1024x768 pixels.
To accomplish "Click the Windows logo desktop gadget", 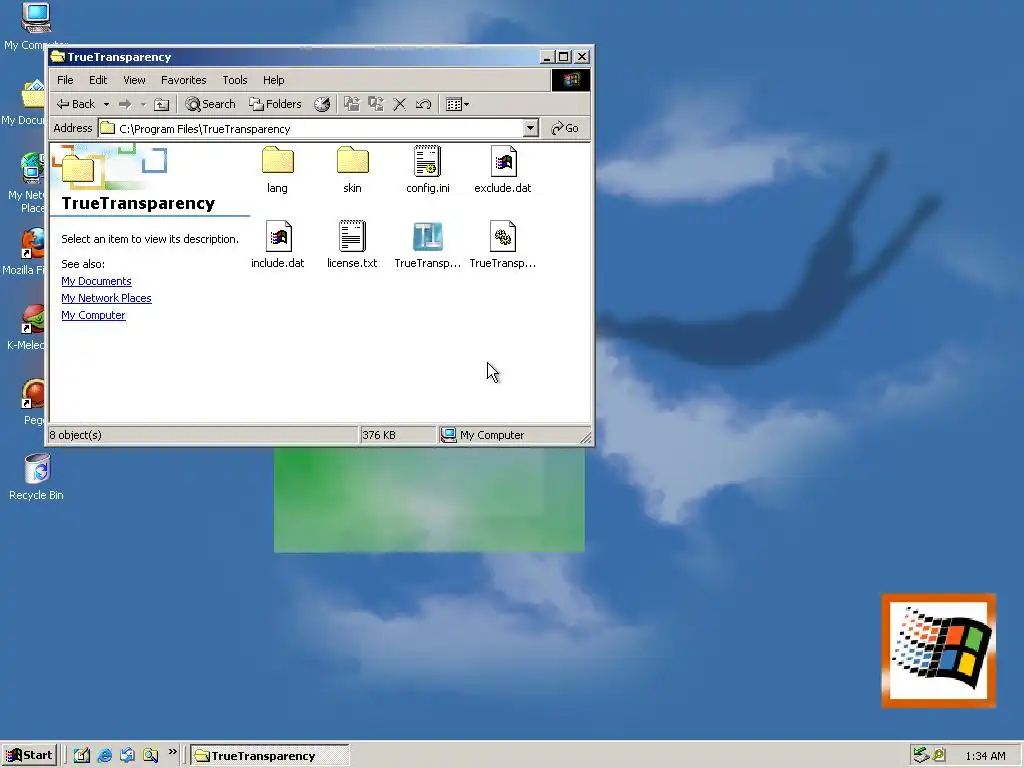I will click(x=938, y=650).
